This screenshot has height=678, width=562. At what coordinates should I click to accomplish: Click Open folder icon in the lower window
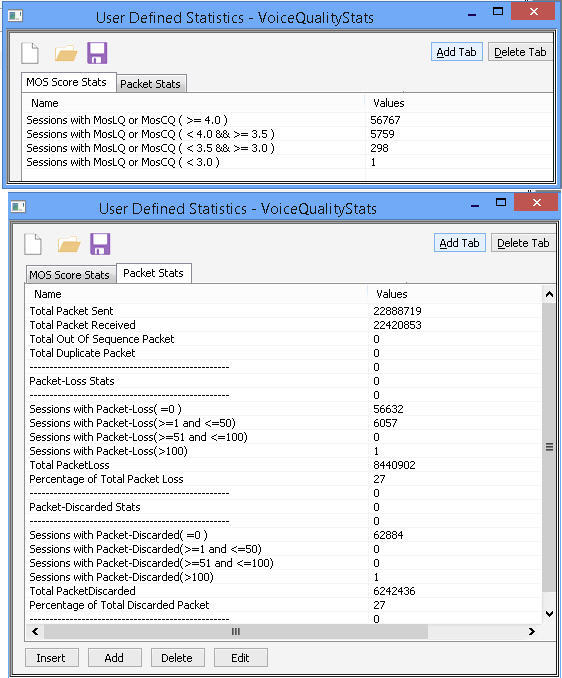click(x=69, y=244)
